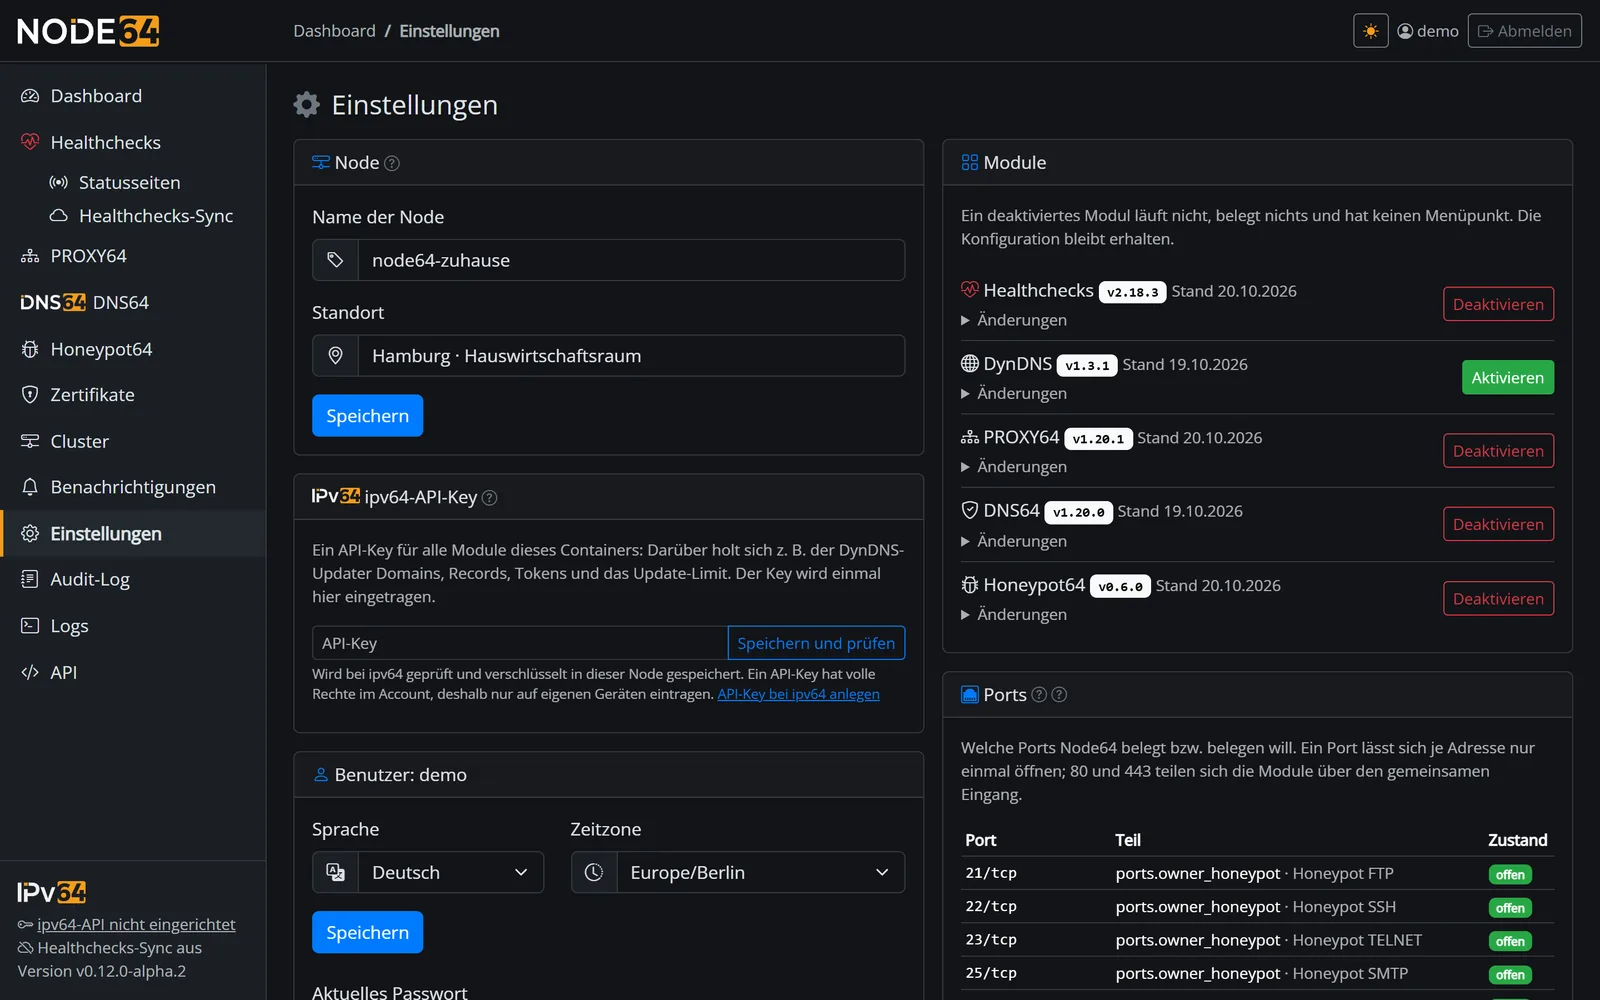Toggle the light/dark theme sun icon
This screenshot has height=1000, width=1600.
(1370, 31)
